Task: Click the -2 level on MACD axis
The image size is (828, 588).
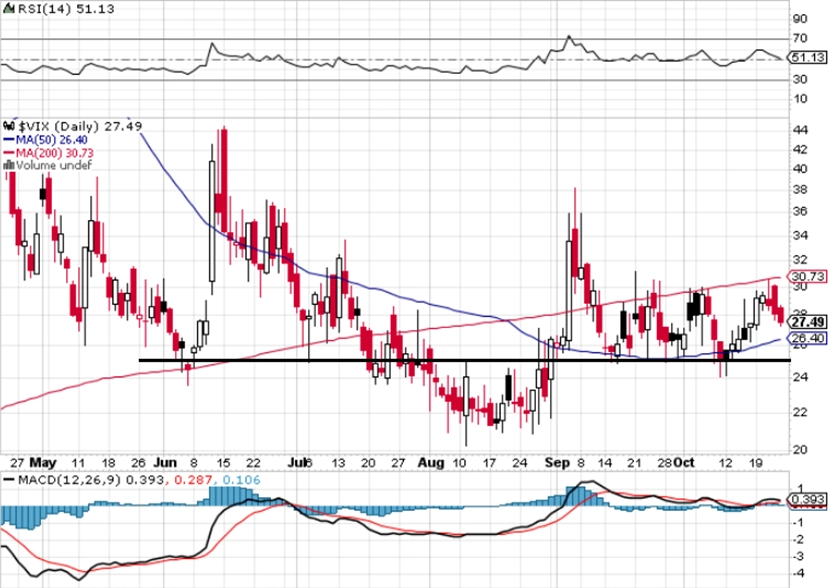Action: point(798,539)
